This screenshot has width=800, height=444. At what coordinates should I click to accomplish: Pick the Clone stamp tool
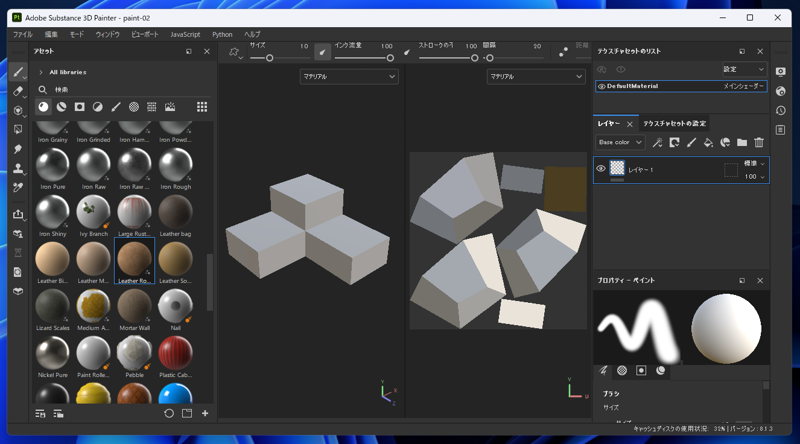(x=18, y=168)
